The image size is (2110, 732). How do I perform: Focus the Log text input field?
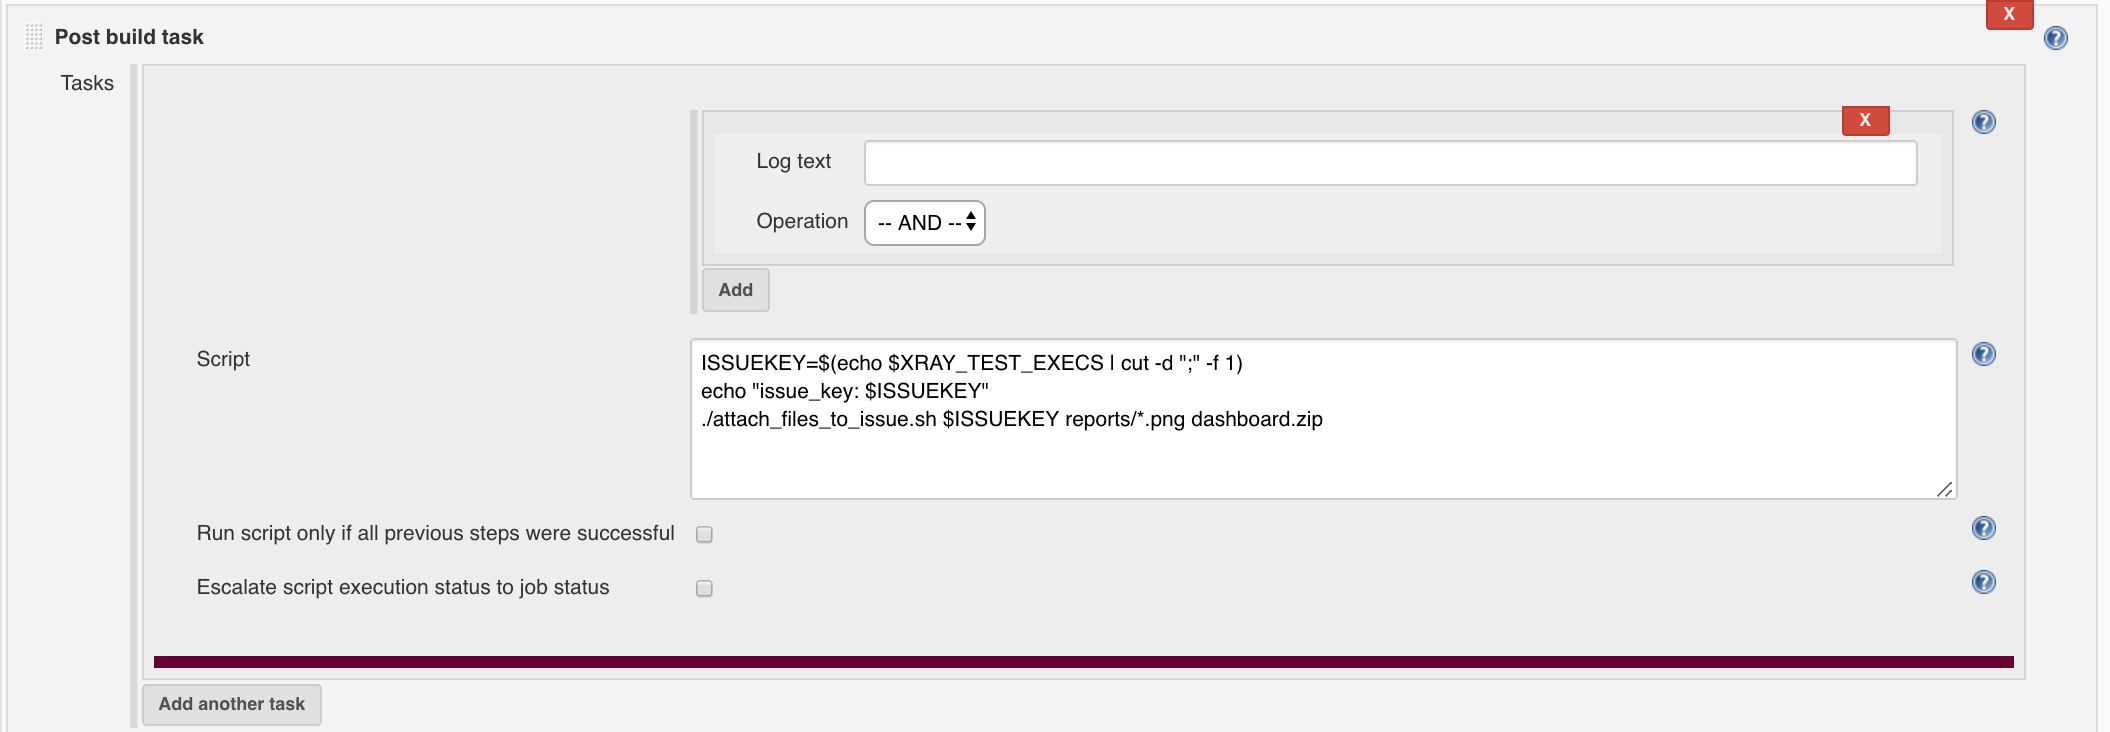coord(1390,163)
